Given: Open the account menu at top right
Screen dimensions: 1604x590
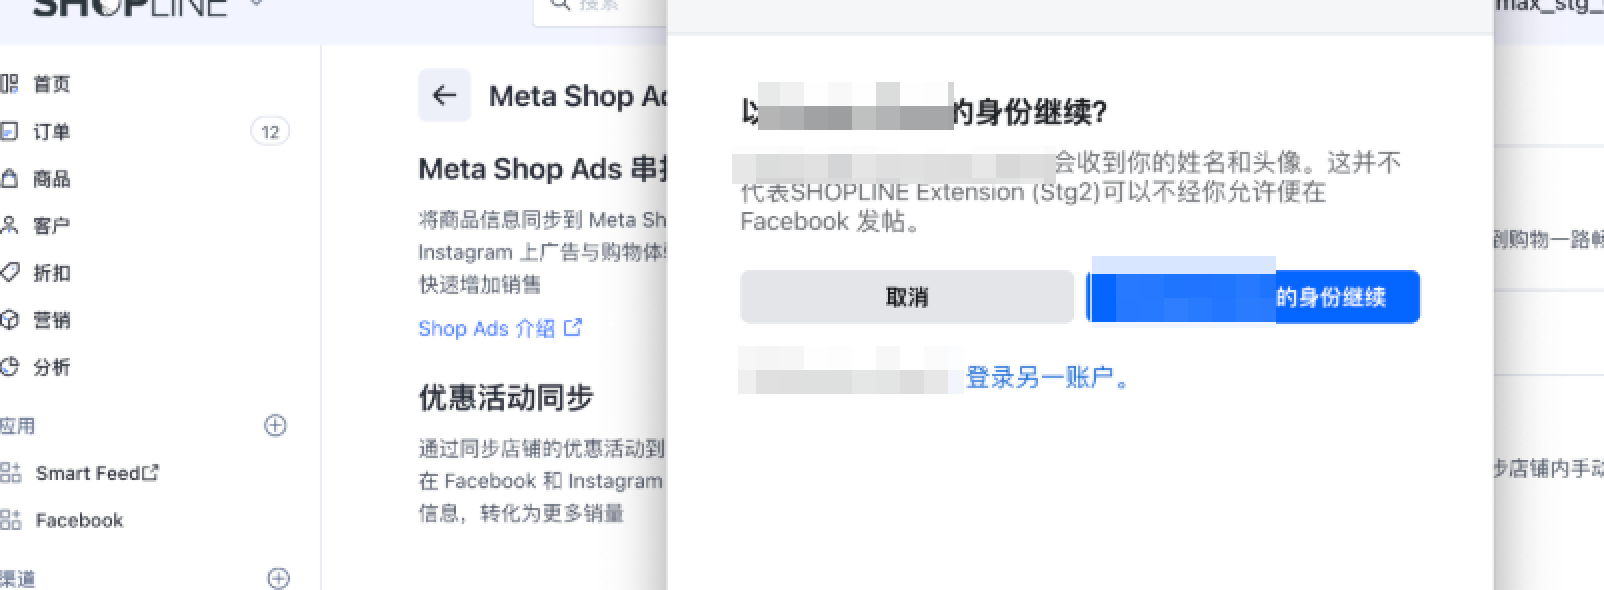Looking at the screenshot, I should pyautogui.click(x=1550, y=8).
